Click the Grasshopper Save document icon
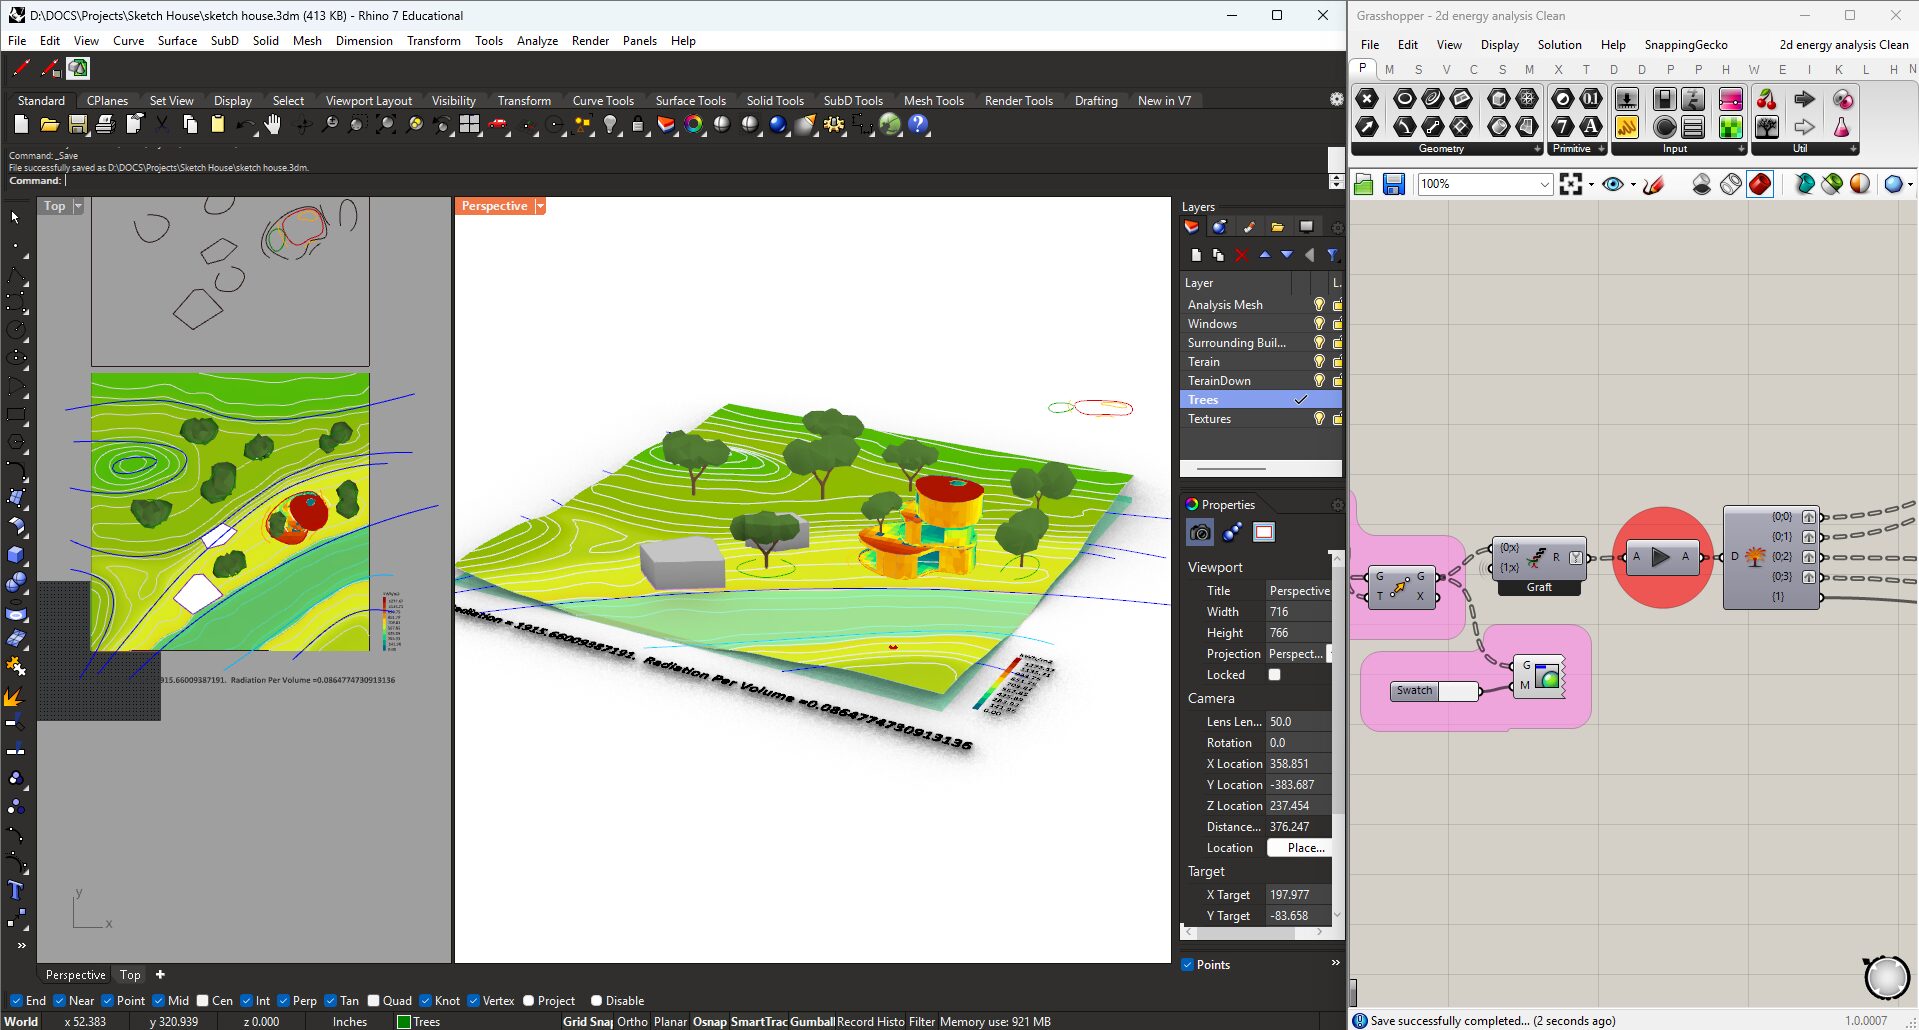 [1394, 184]
